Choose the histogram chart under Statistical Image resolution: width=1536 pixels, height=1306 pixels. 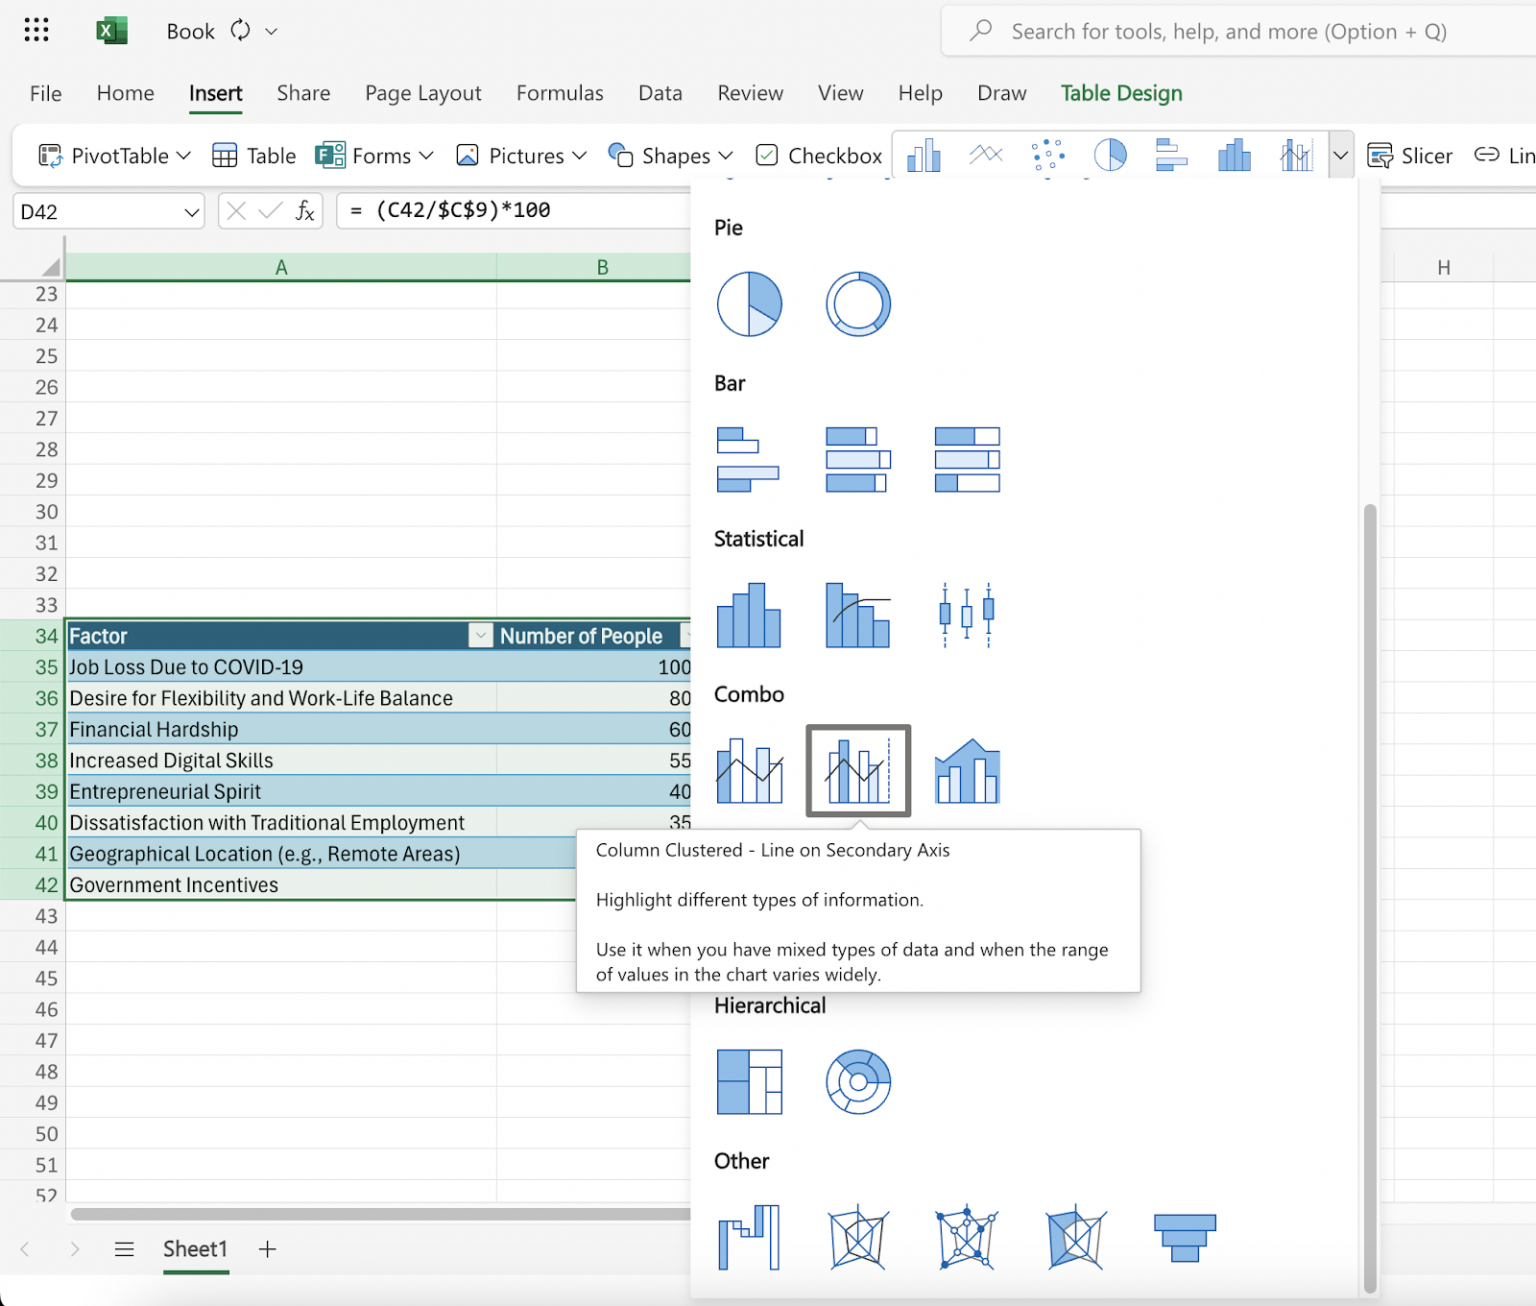(750, 615)
